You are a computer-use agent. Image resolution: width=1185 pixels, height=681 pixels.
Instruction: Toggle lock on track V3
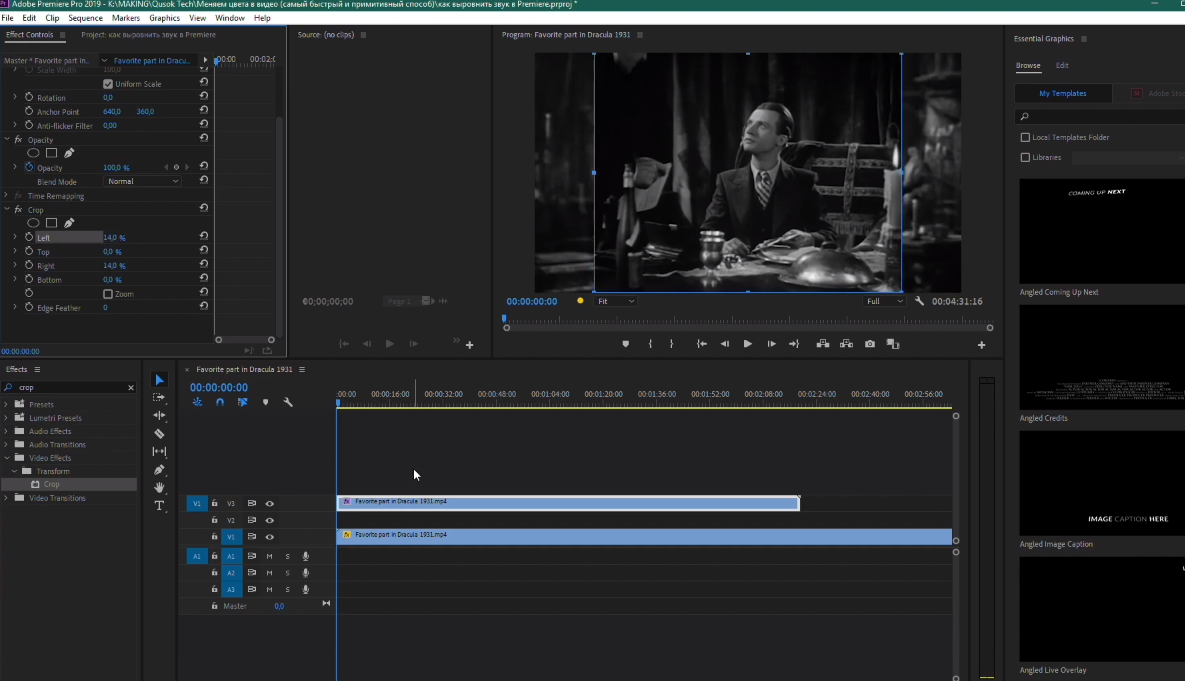coord(215,503)
